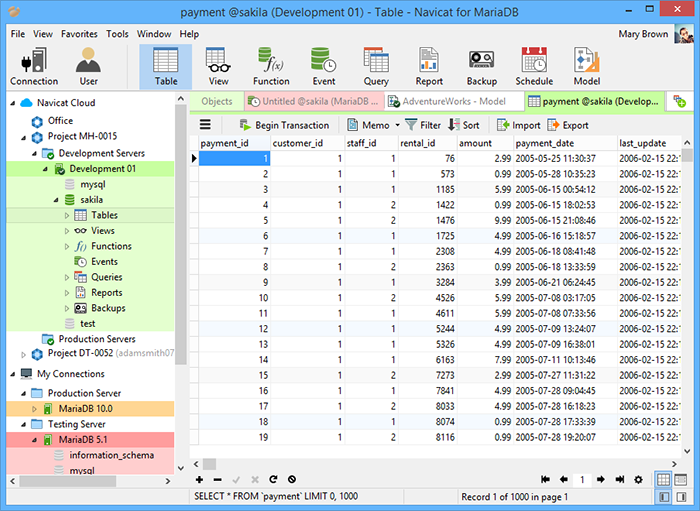Click the hamburger menu icon in table toolbar
This screenshot has width=700, height=511.
click(205, 125)
